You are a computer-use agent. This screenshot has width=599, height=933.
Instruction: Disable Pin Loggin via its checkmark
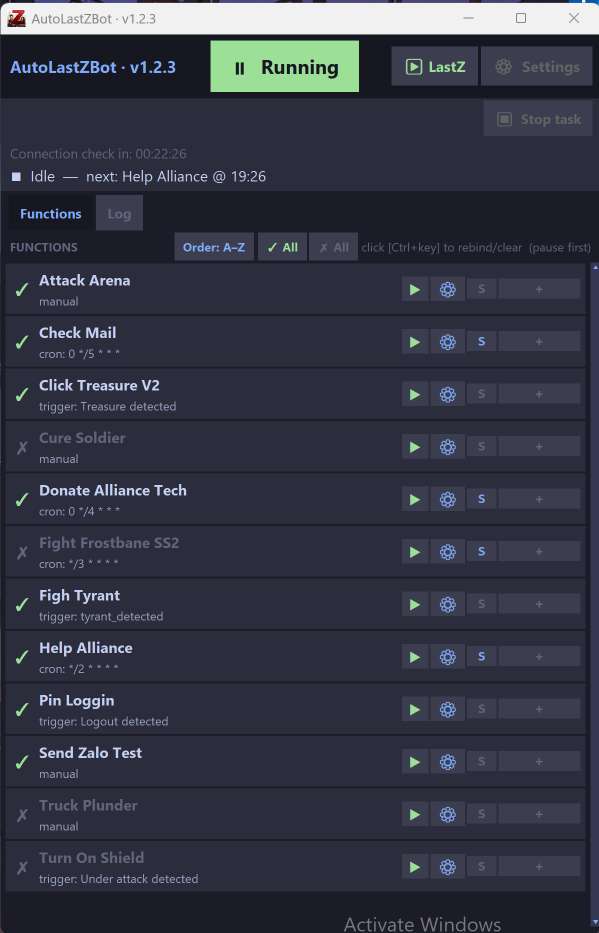click(x=22, y=710)
